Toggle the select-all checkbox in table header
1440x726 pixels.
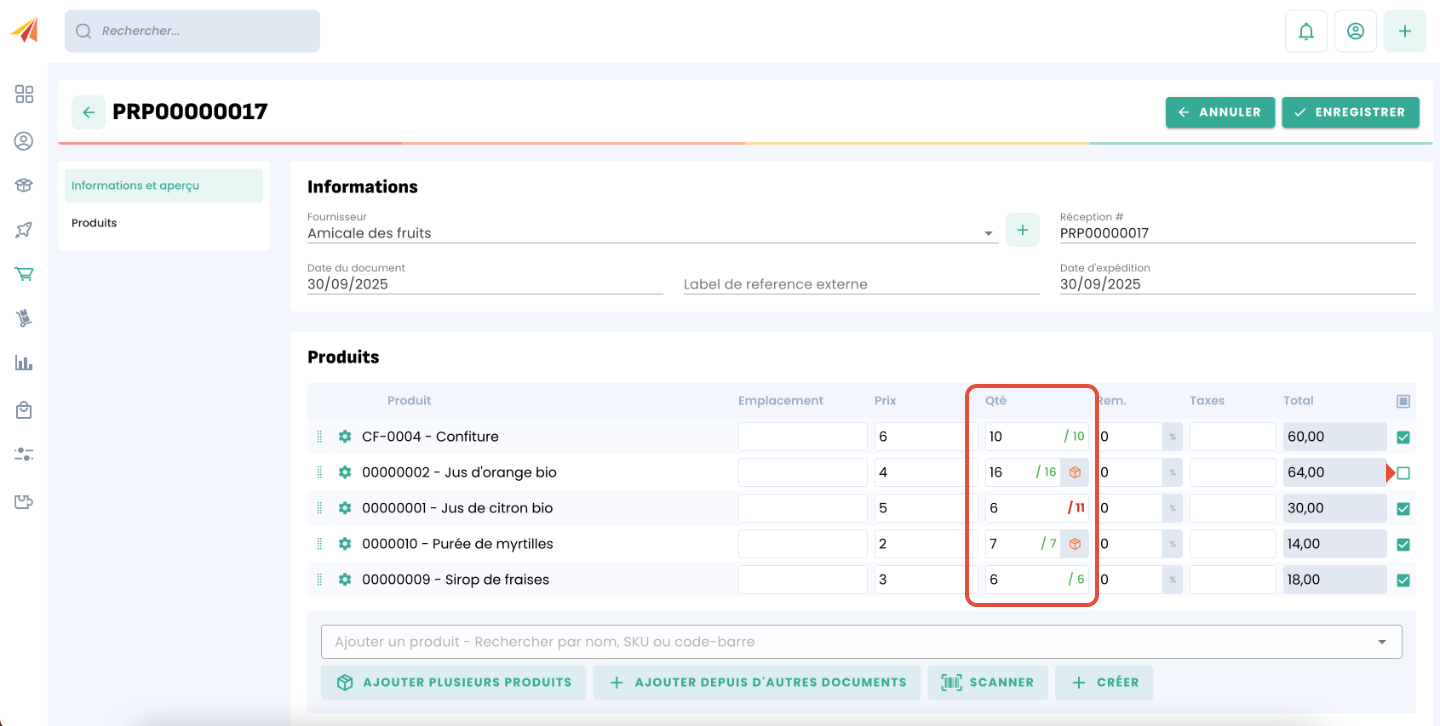click(x=1403, y=401)
